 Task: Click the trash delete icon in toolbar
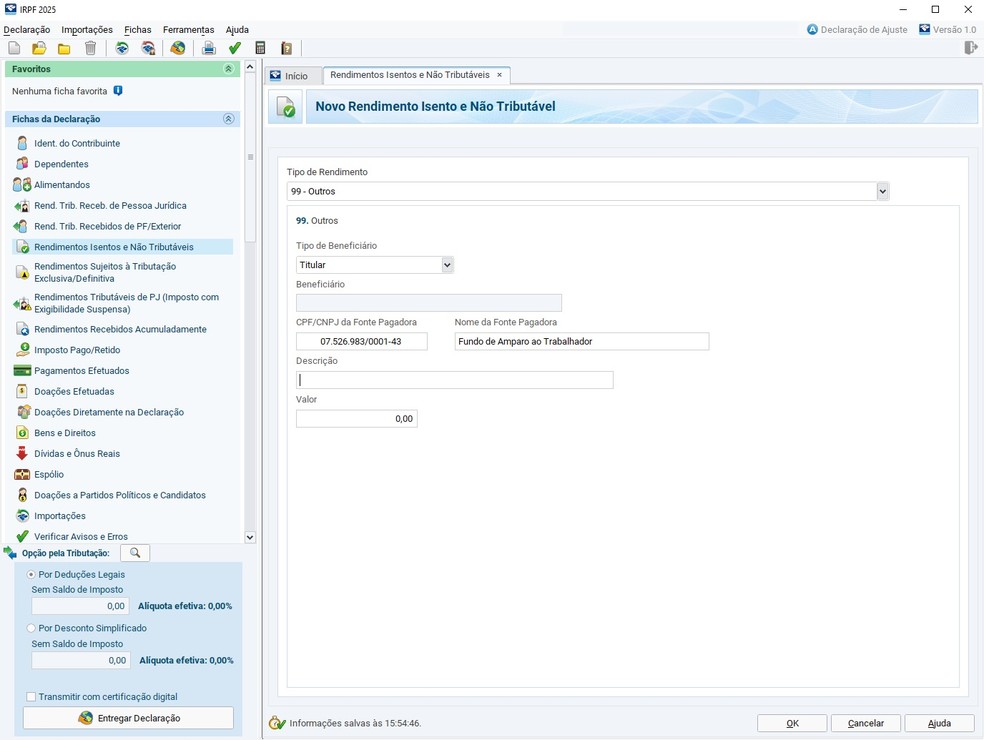pos(91,48)
